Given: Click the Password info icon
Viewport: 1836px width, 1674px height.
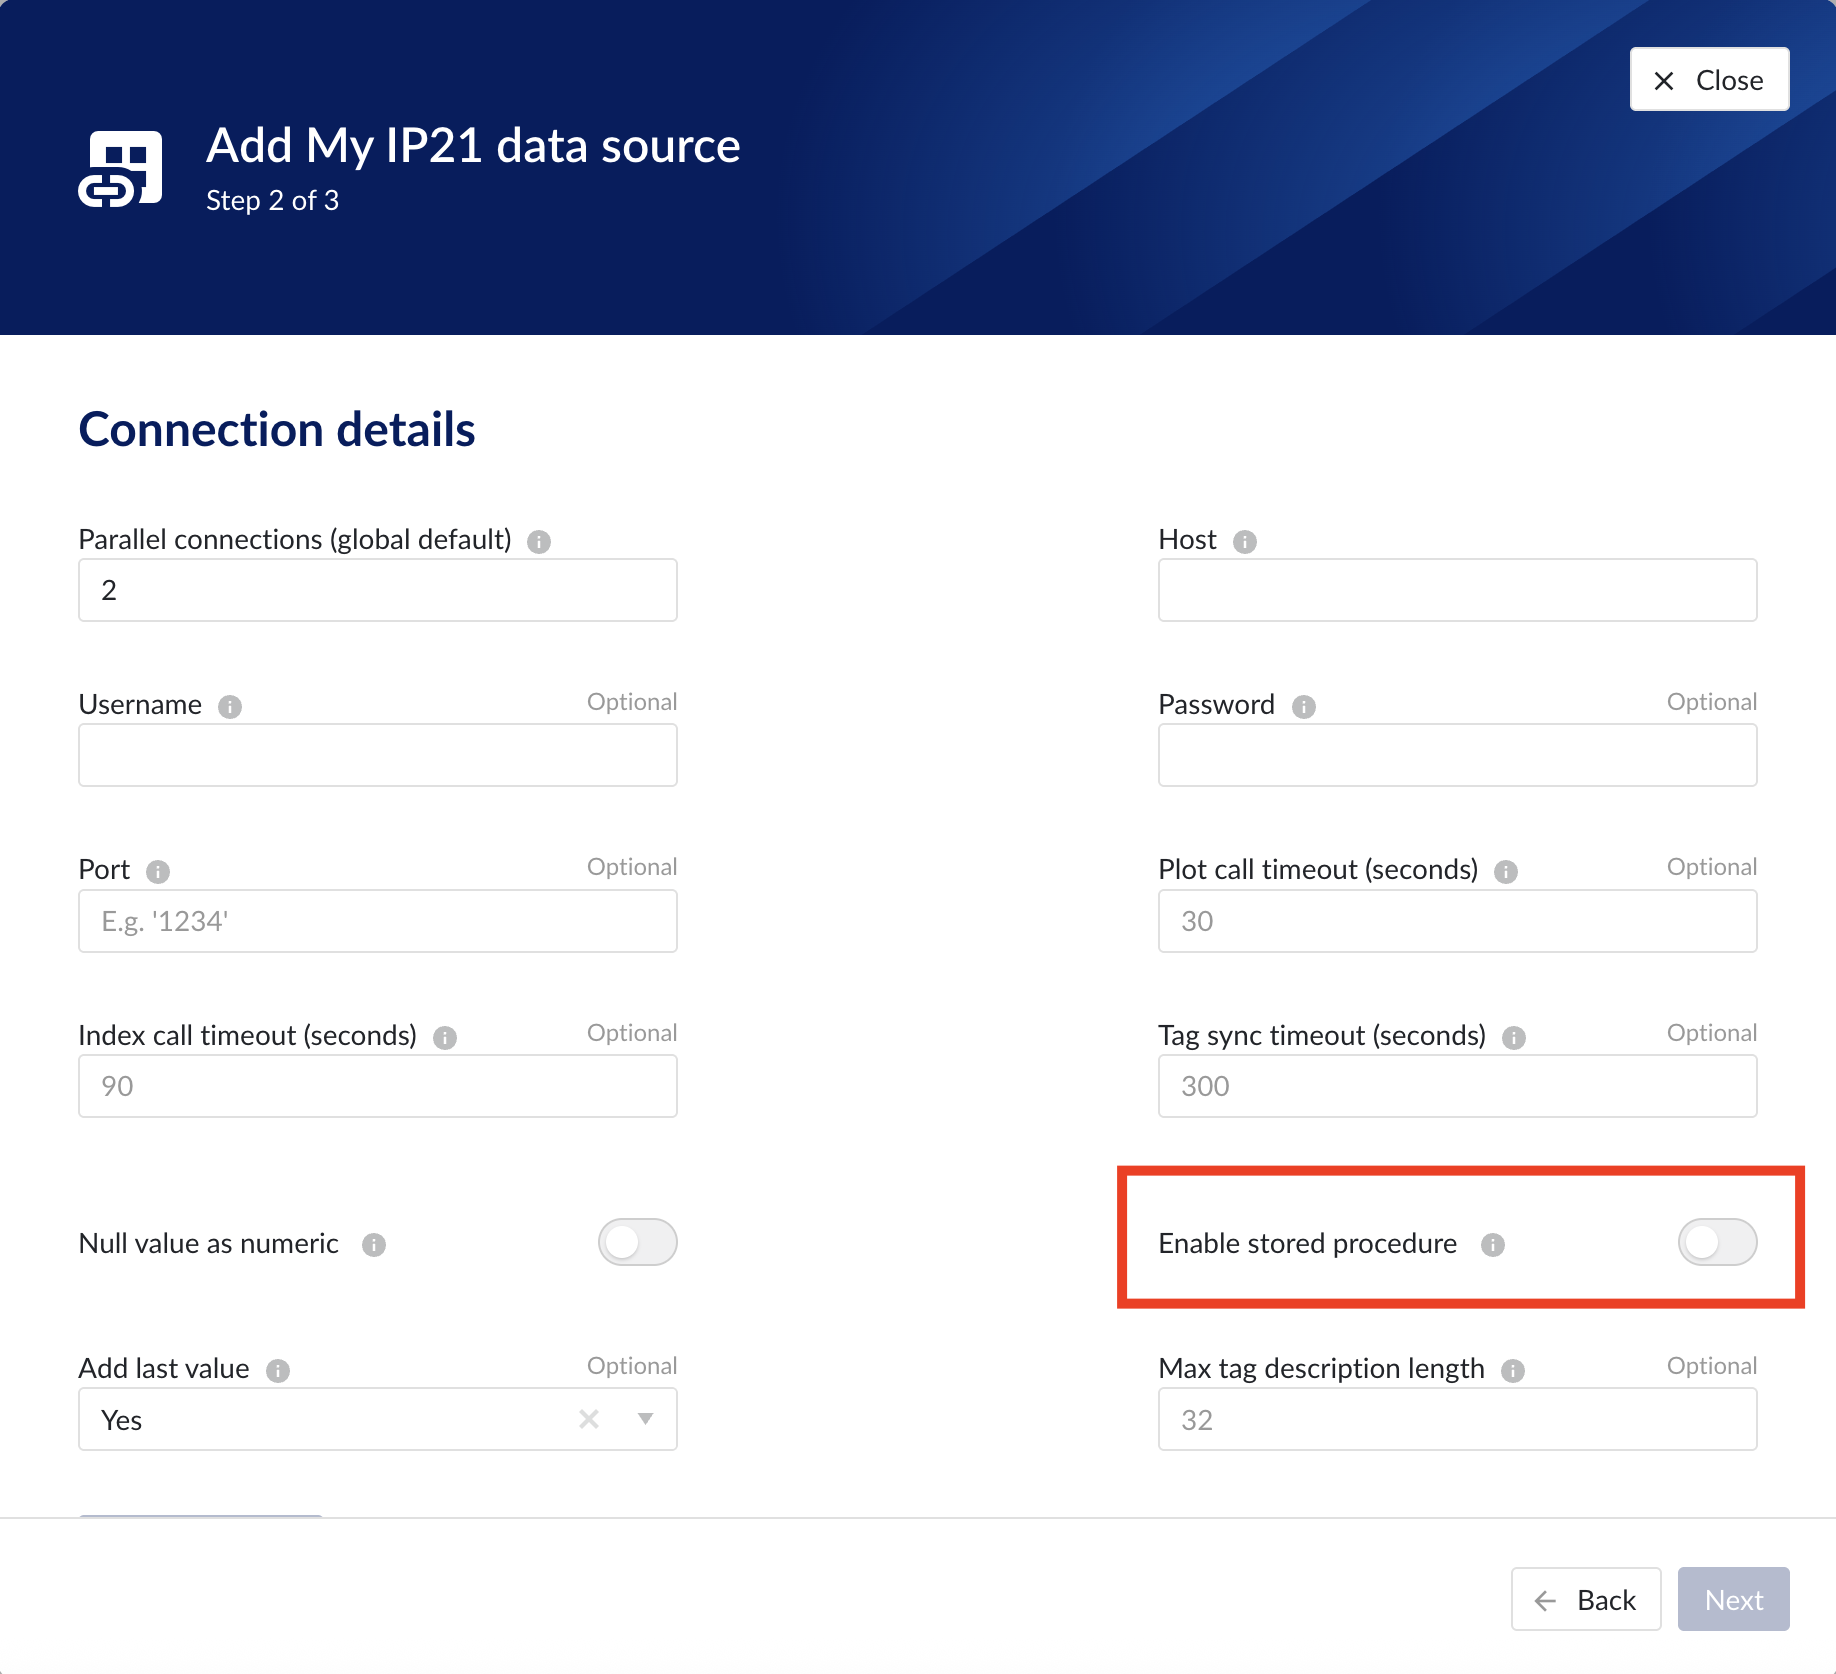Looking at the screenshot, I should (x=1303, y=707).
